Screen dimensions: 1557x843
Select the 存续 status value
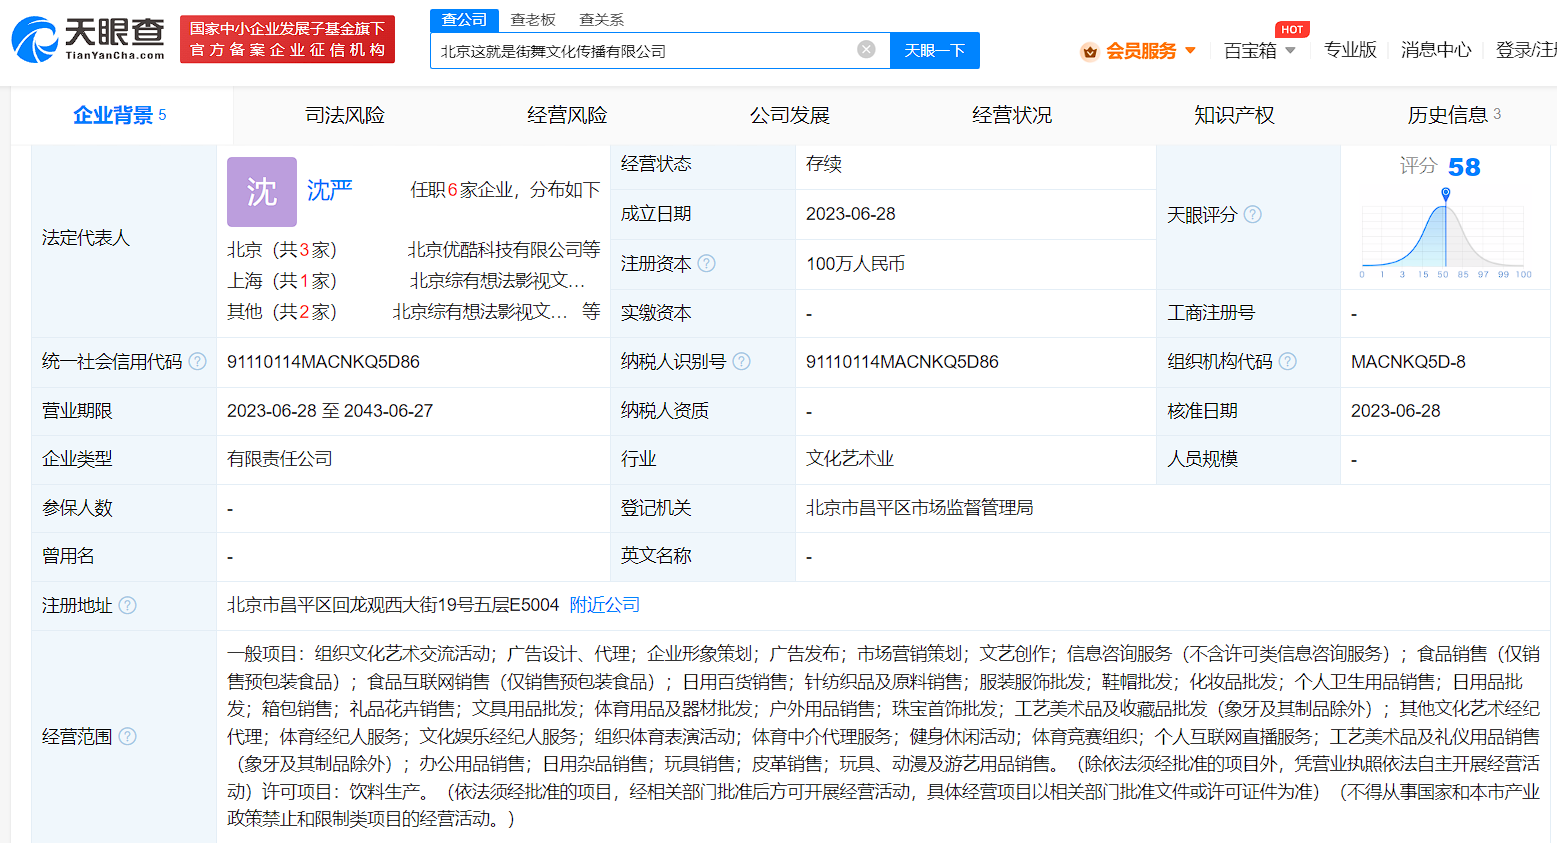point(824,164)
